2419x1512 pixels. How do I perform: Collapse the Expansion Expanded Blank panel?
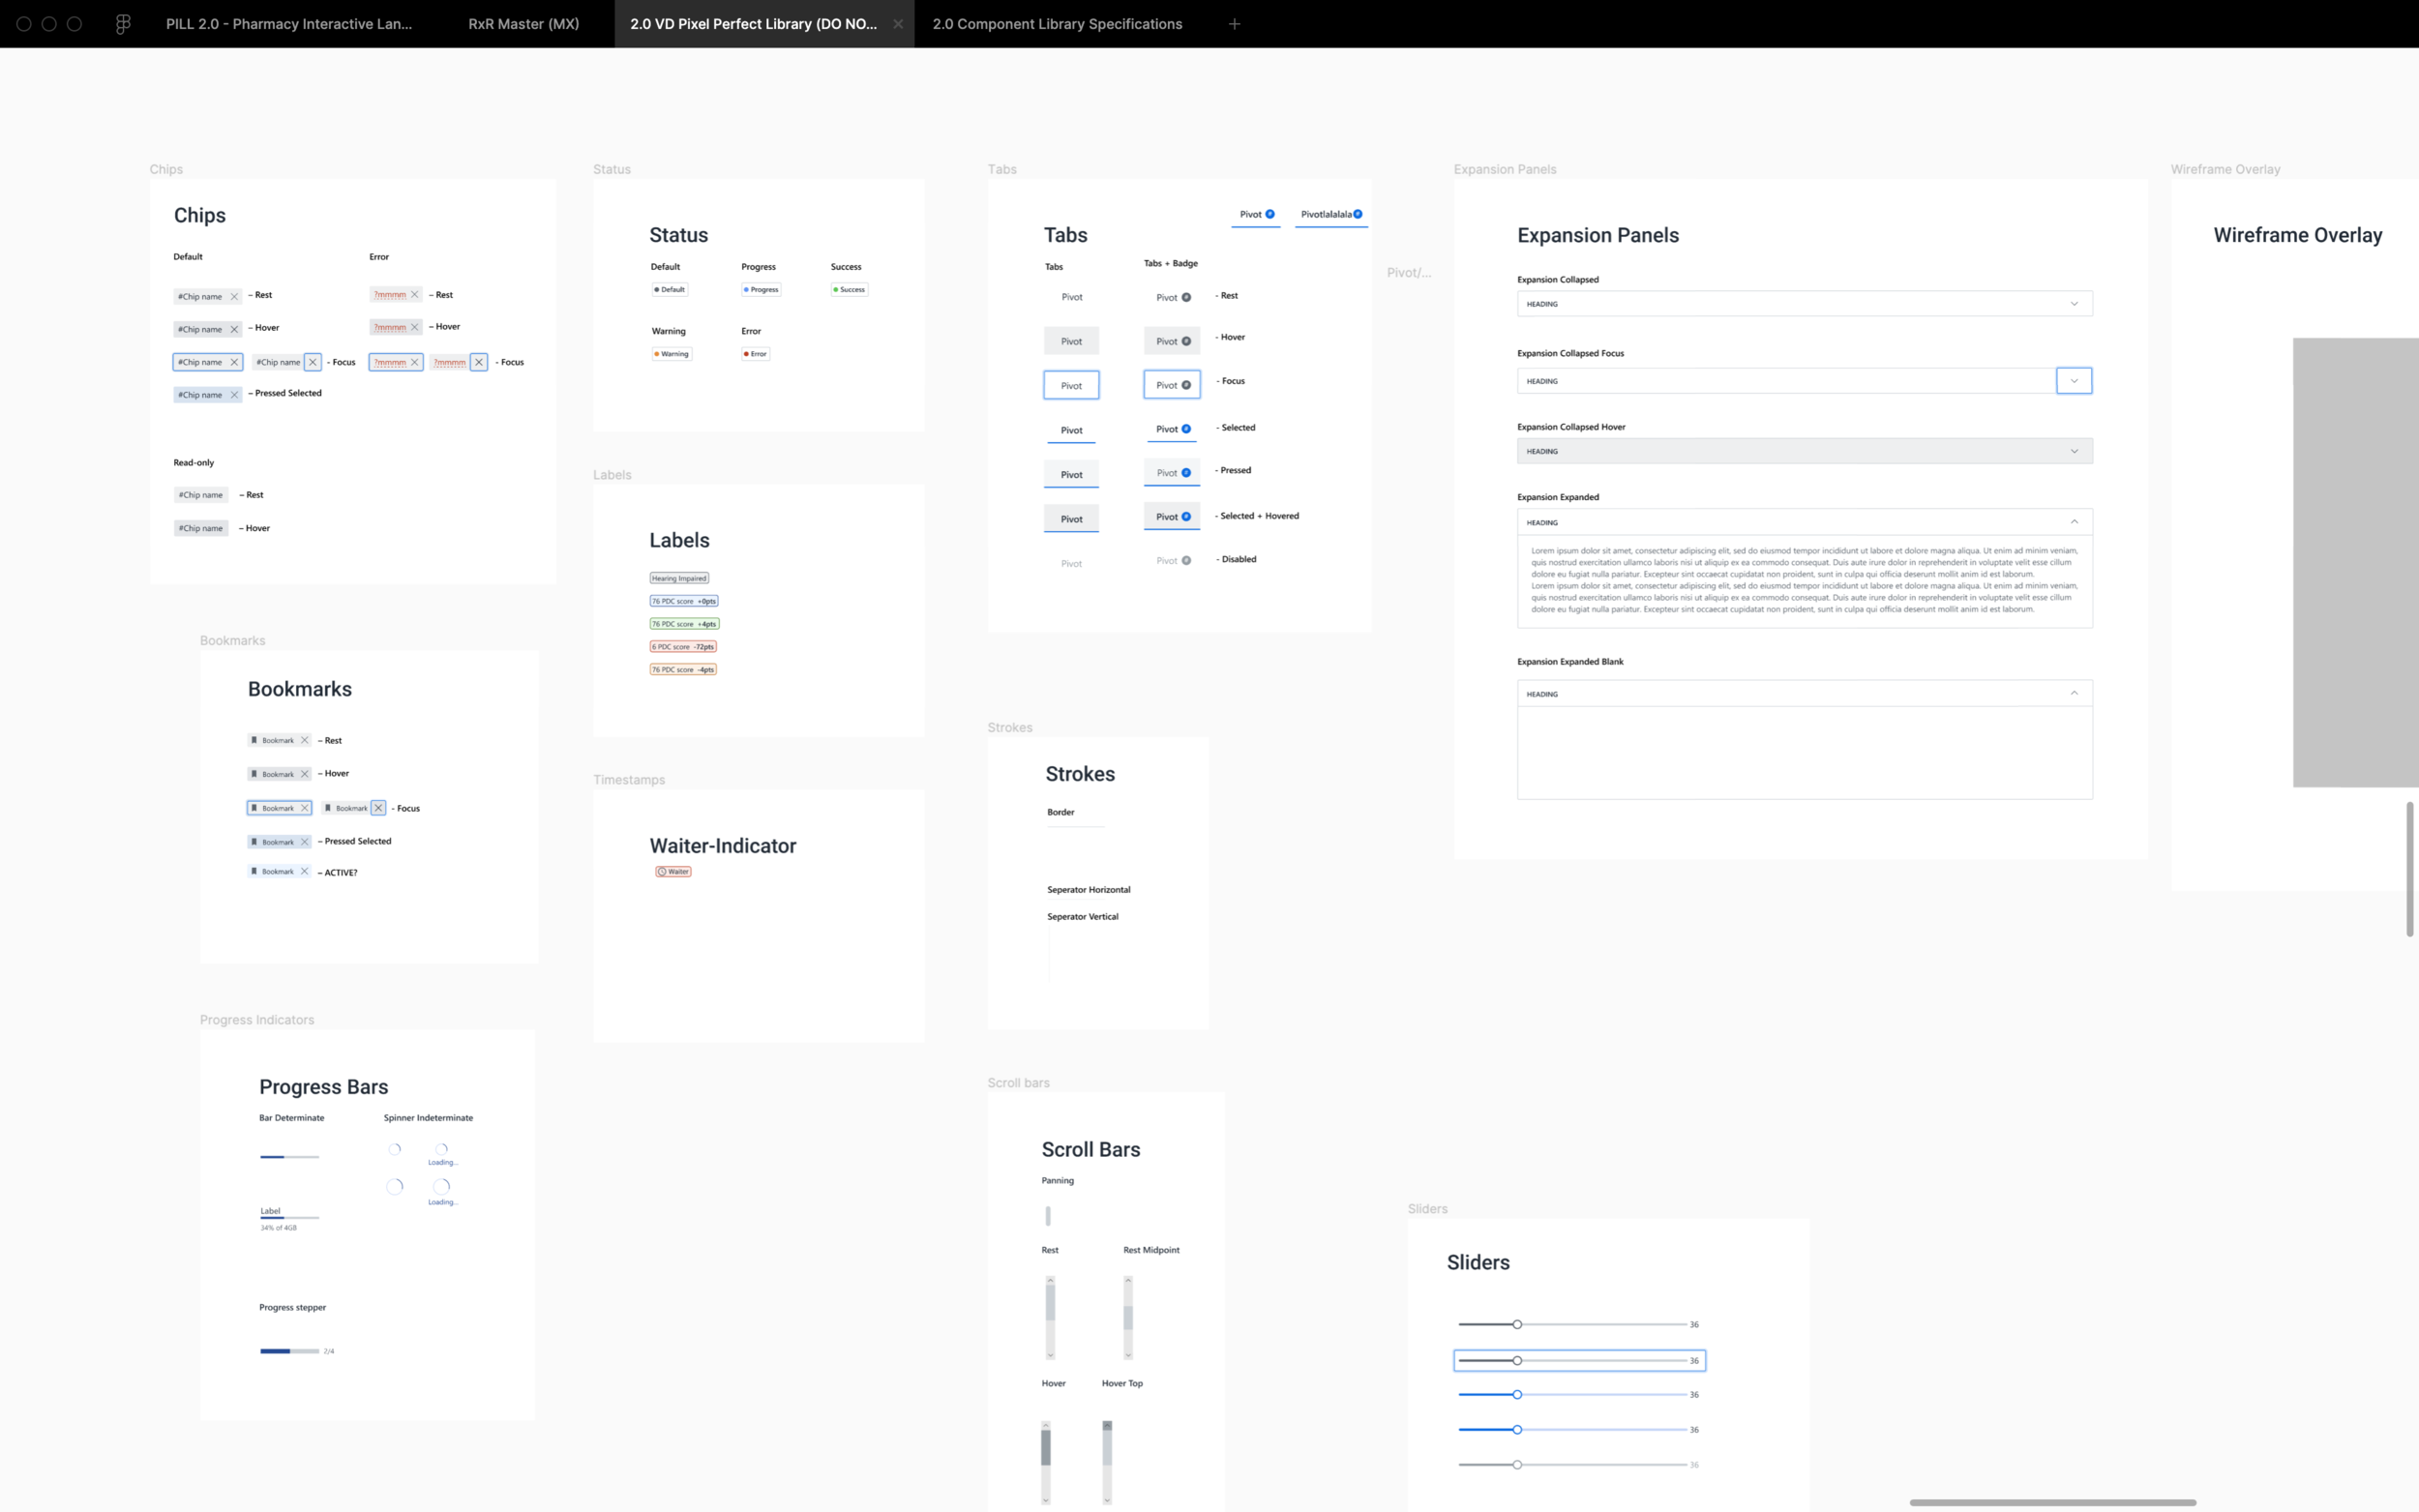2073,693
